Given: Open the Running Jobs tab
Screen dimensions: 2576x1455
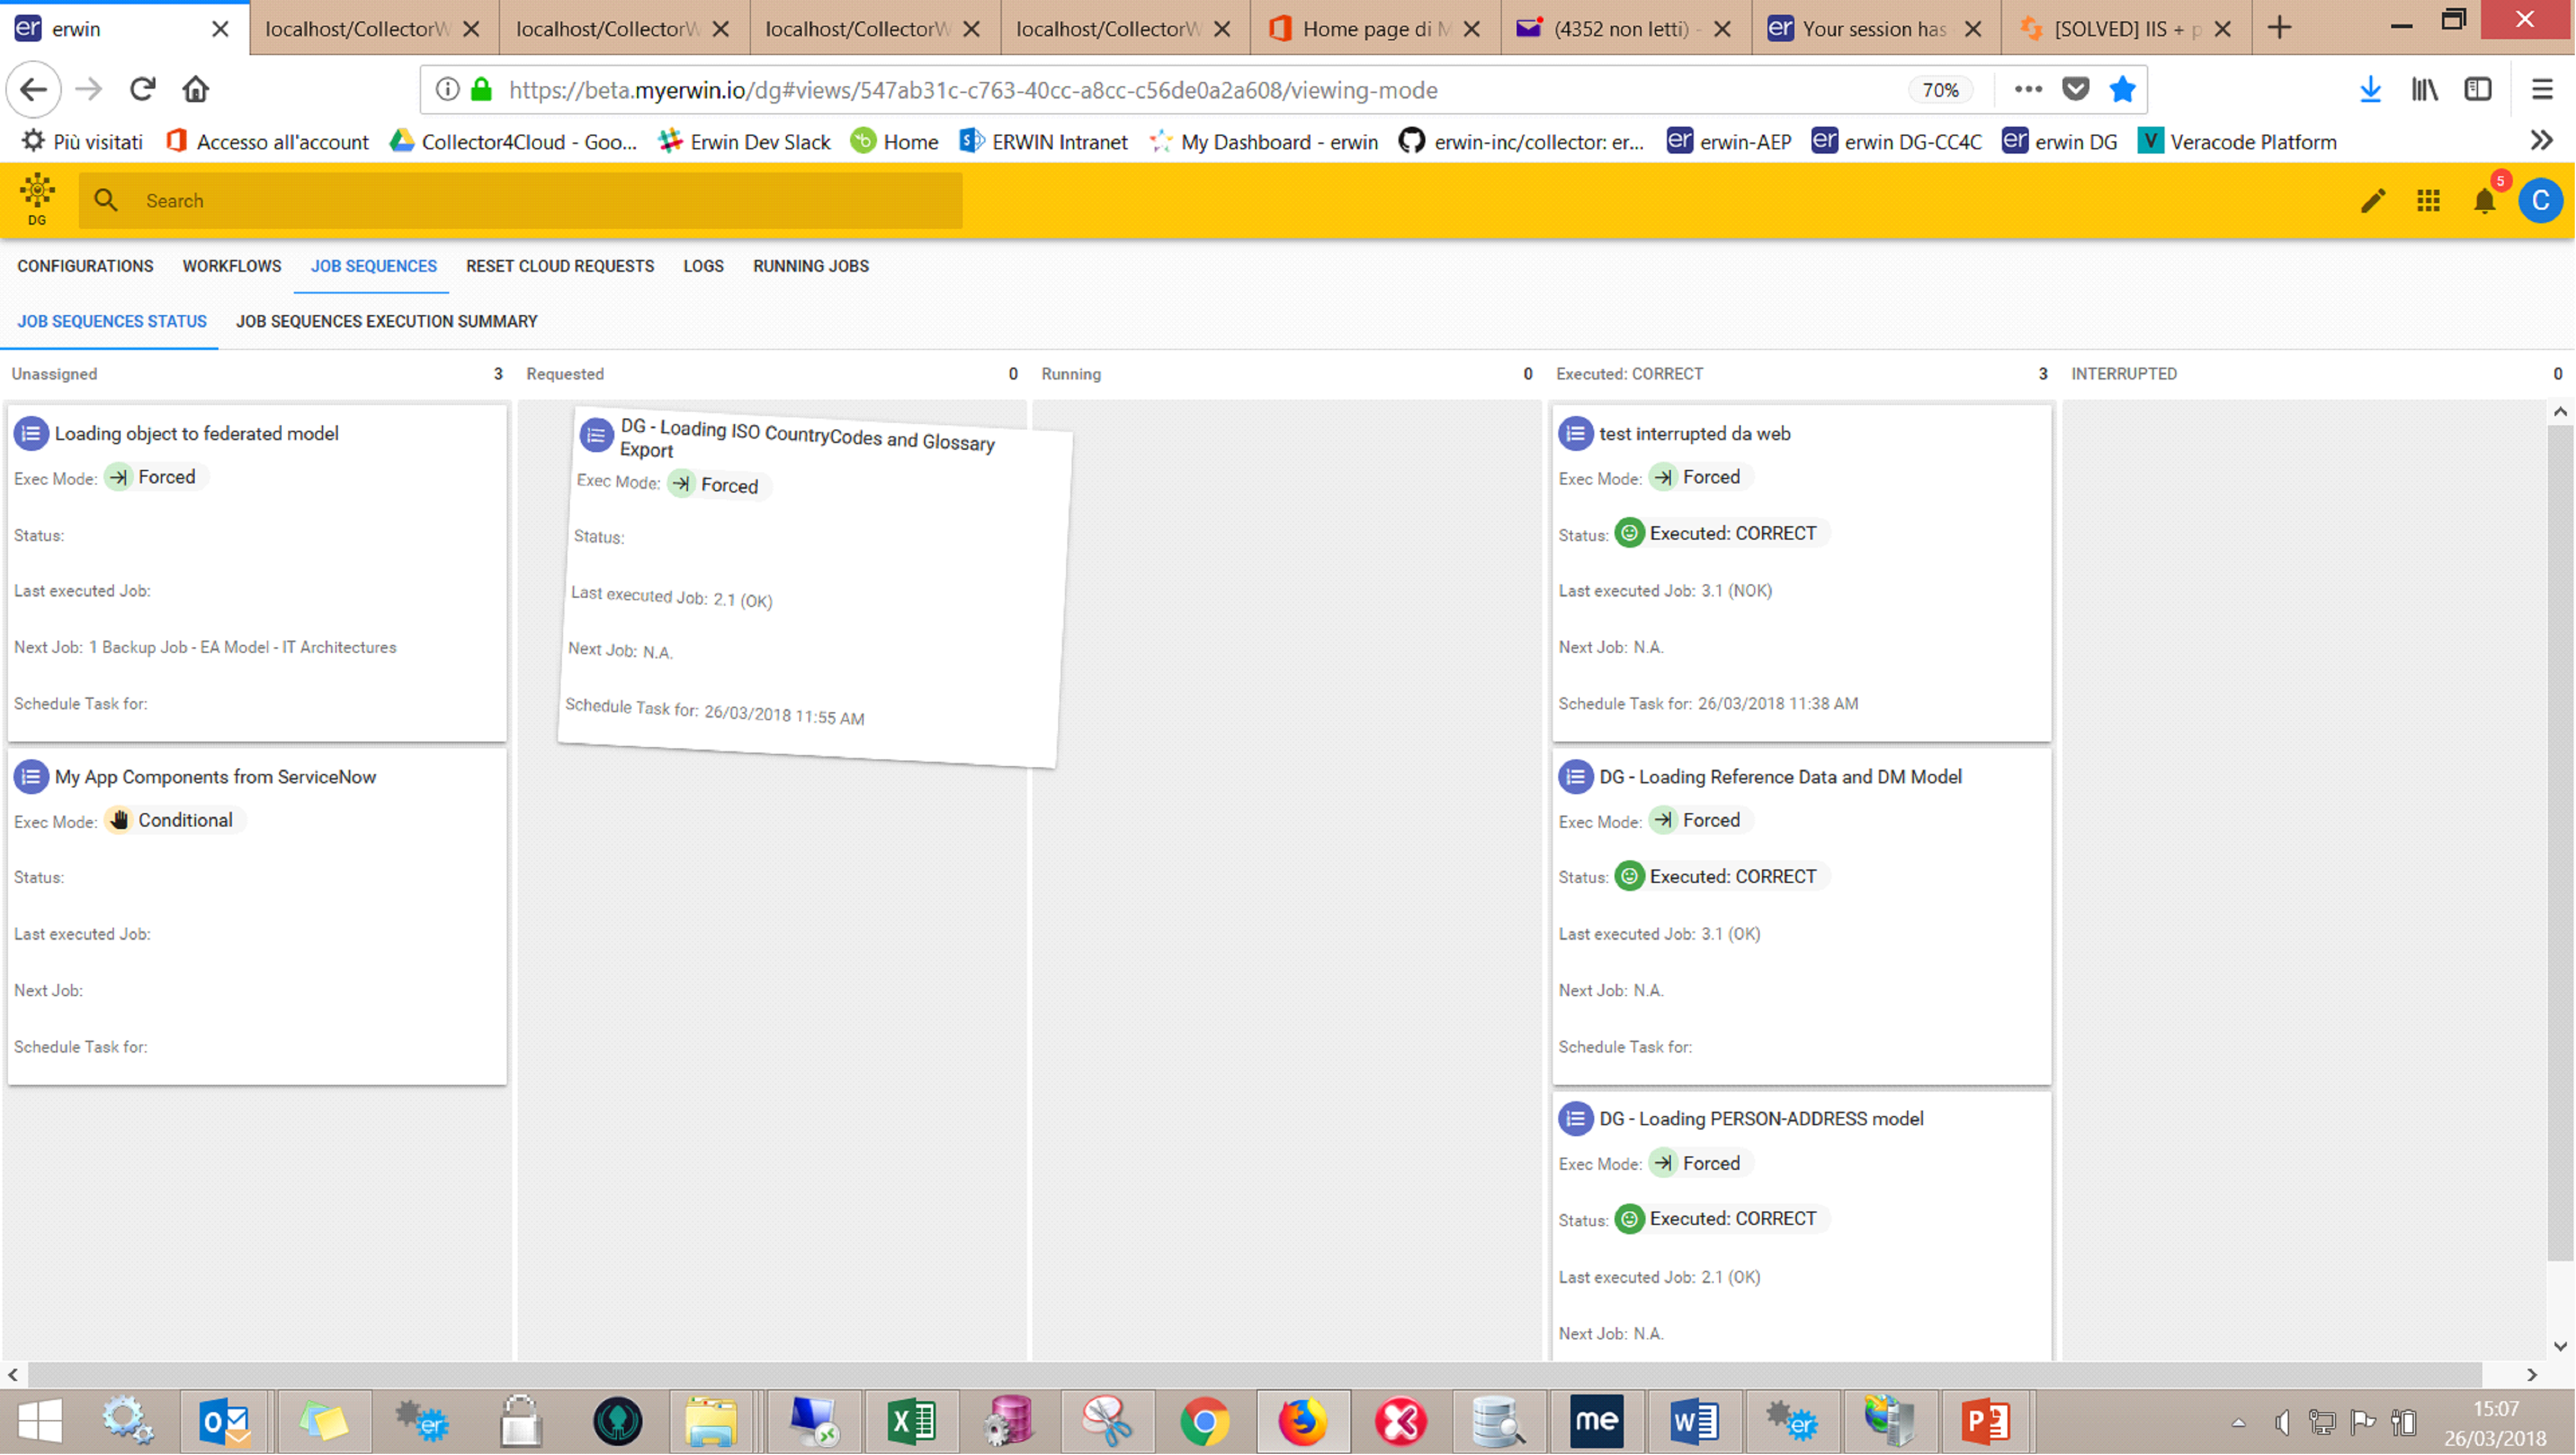Looking at the screenshot, I should tap(810, 266).
